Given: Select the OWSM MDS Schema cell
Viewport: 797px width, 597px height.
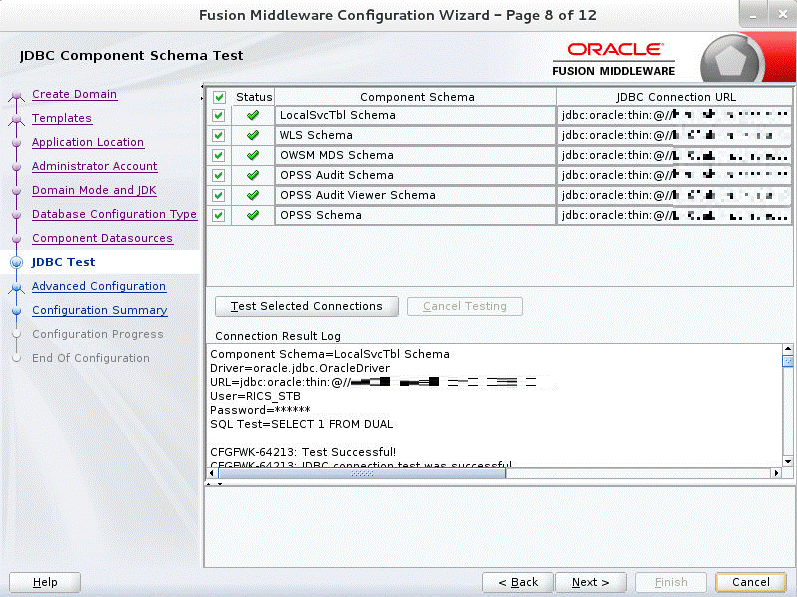Looking at the screenshot, I should [x=415, y=155].
